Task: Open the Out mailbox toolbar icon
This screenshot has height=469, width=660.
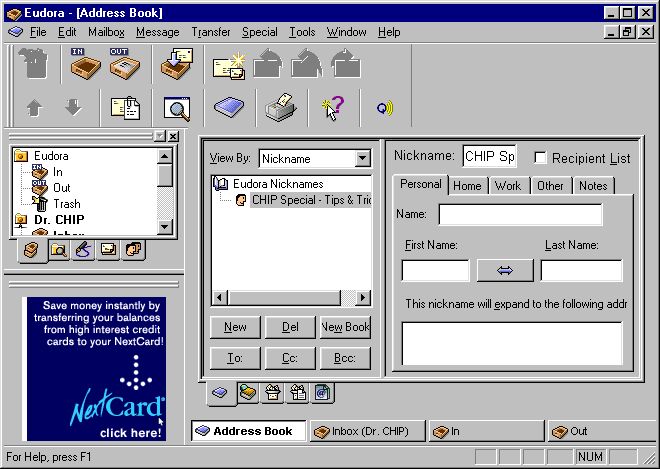Action: pos(125,64)
